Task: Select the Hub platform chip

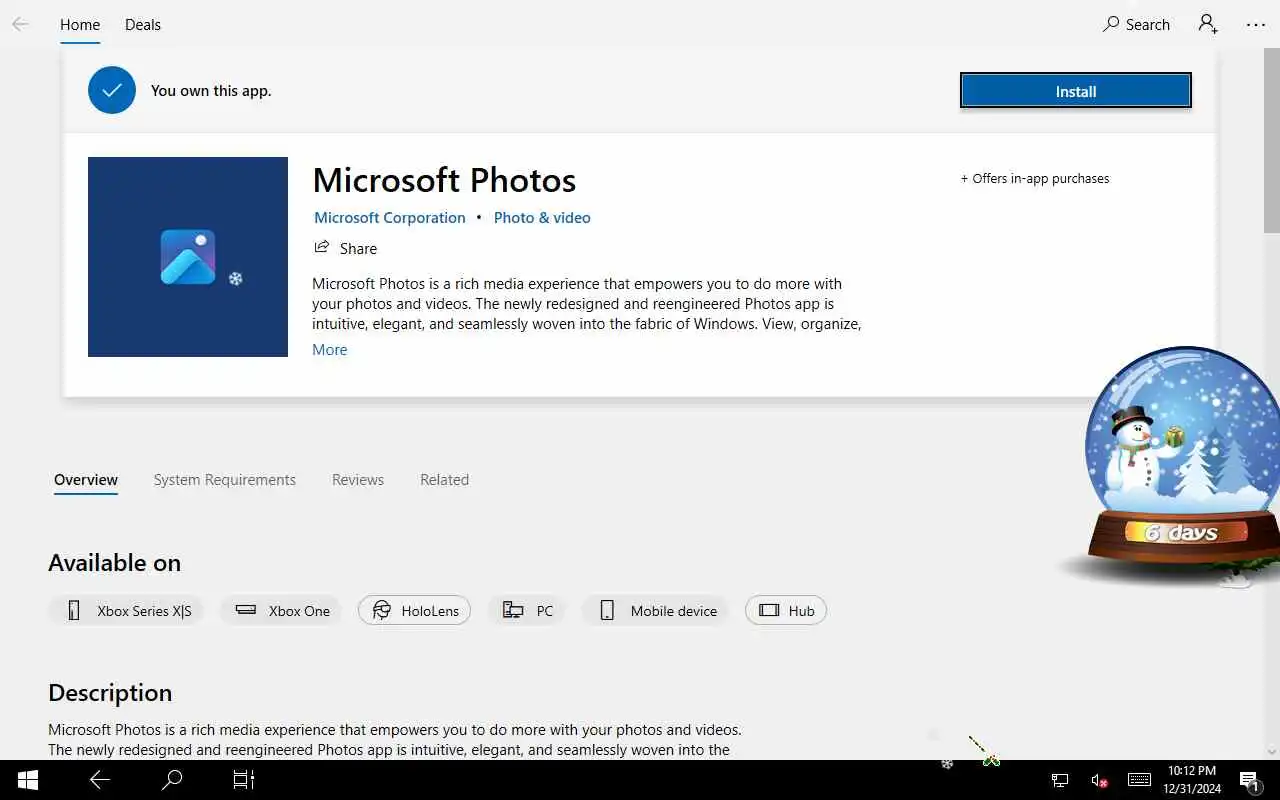Action: click(786, 611)
